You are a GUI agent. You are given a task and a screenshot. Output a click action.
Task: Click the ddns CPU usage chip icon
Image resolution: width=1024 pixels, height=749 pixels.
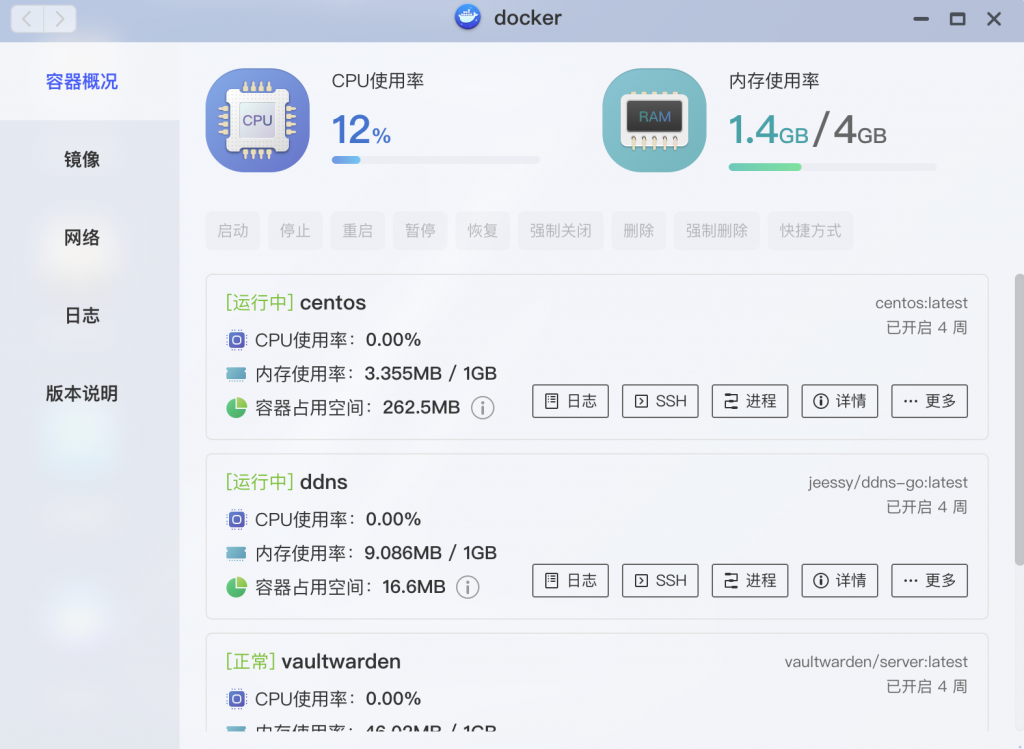[x=236, y=519]
